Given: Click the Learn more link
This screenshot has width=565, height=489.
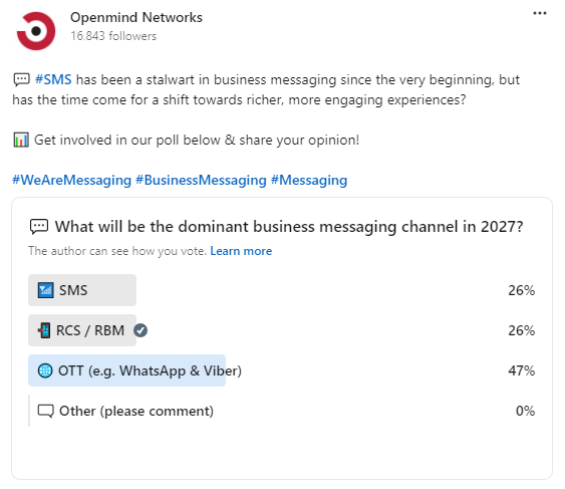Looking at the screenshot, I should pyautogui.click(x=241, y=251).
